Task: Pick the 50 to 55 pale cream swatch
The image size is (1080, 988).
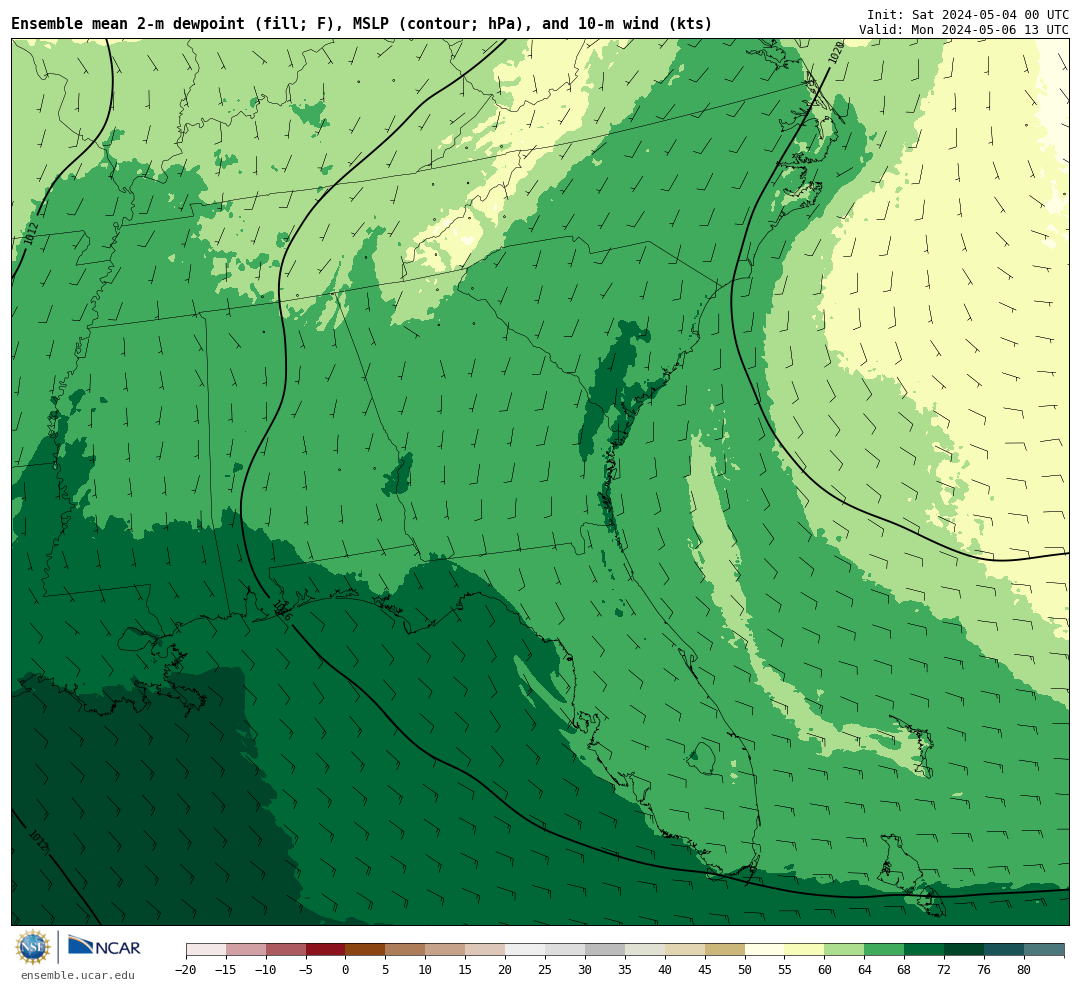Action: click(x=765, y=950)
